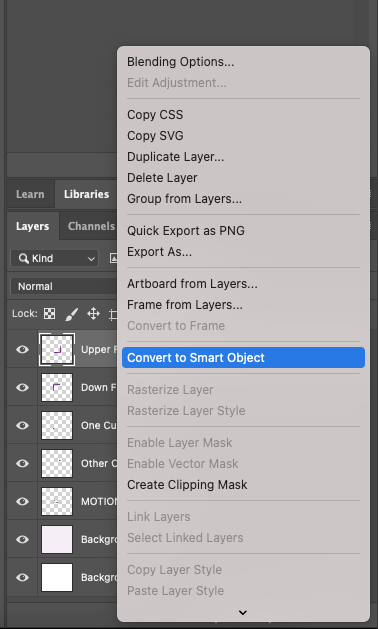Click greyed Copy Layer Style item
The width and height of the screenshot is (378, 629).
tap(175, 570)
